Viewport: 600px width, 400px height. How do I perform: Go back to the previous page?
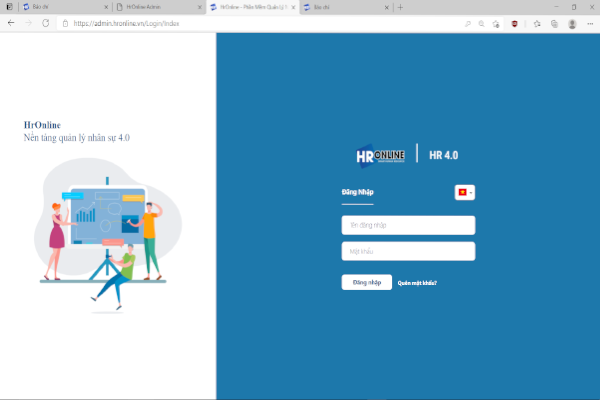pos(11,23)
